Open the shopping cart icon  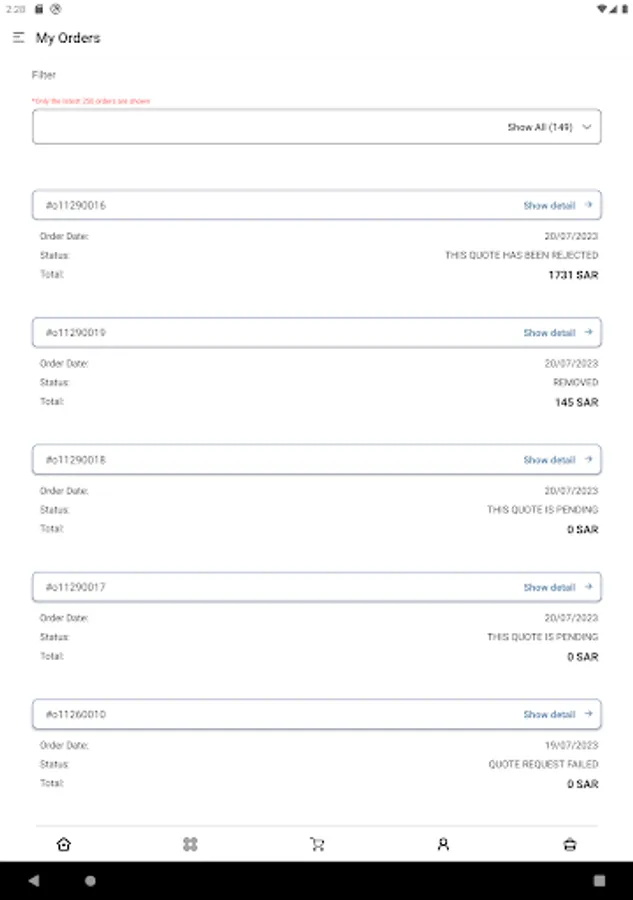[317, 844]
